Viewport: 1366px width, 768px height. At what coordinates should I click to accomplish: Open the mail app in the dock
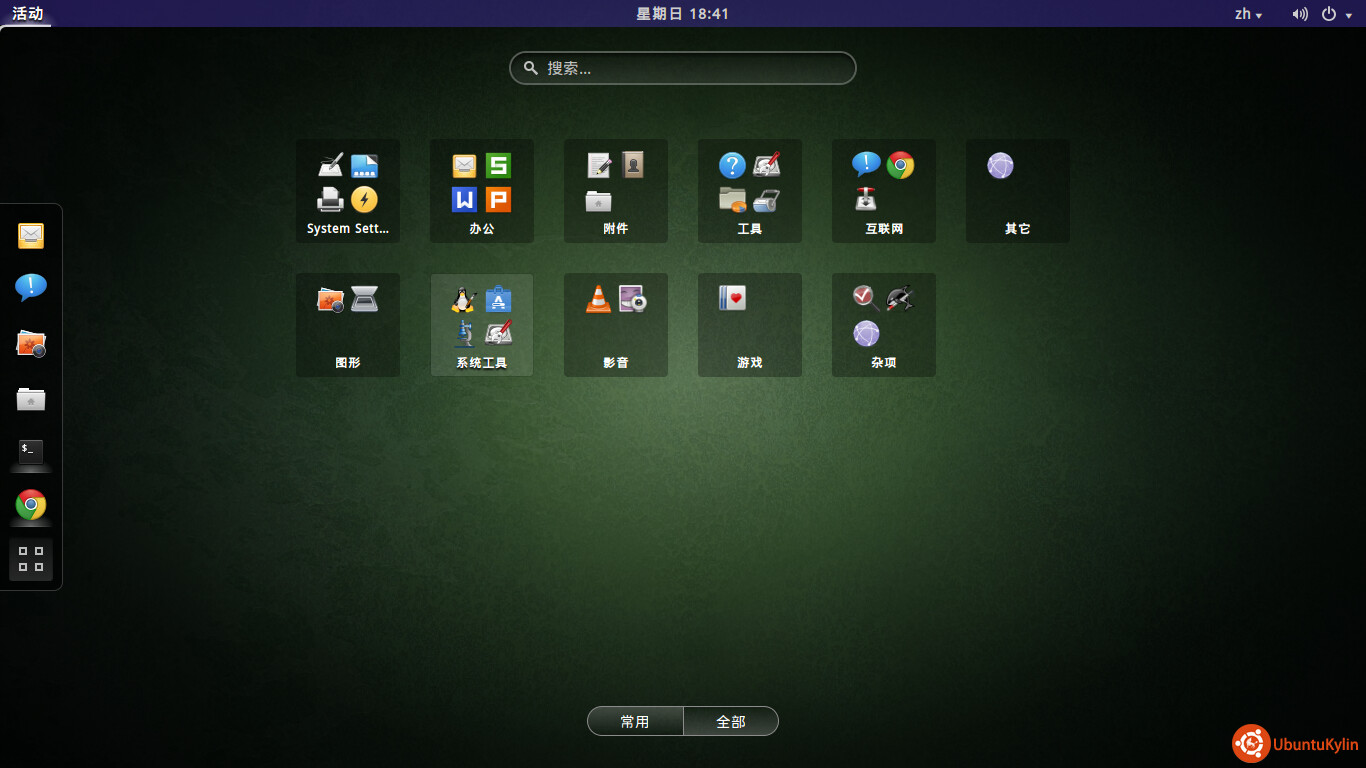(x=31, y=236)
